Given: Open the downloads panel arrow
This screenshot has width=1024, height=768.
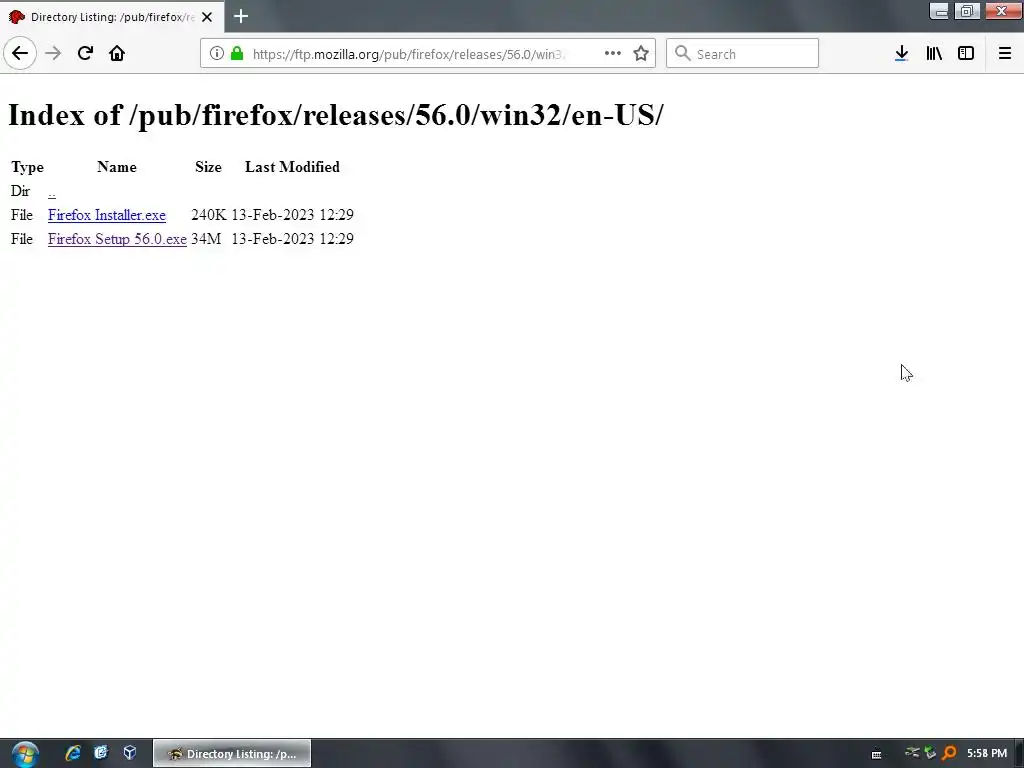Looking at the screenshot, I should coord(901,54).
